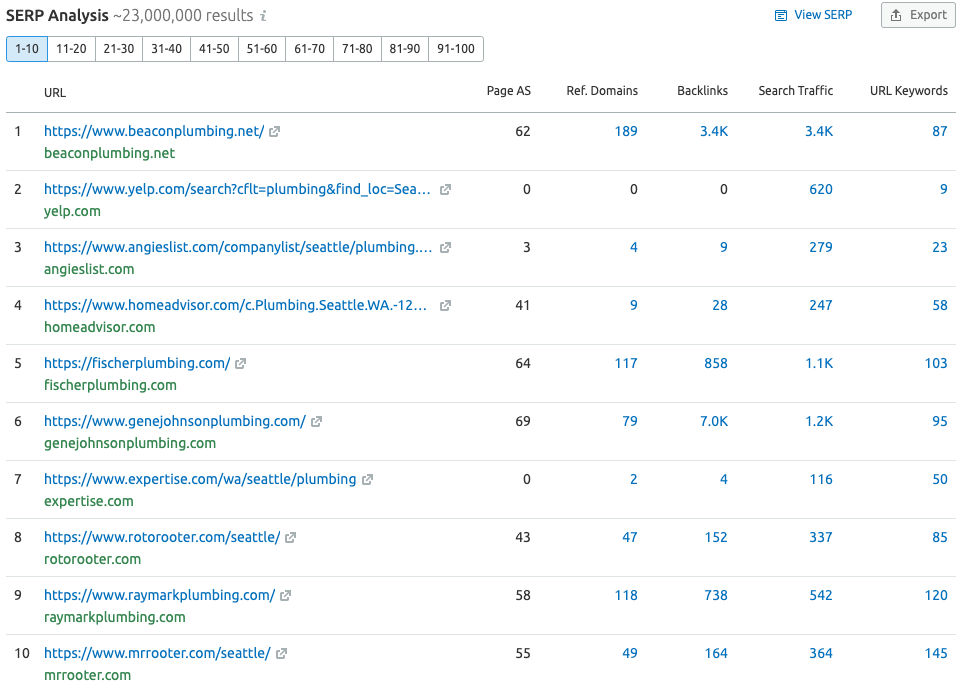Screen dimensions: 963x693
Task: Click the Search Traffic column header
Action: click(x=796, y=91)
